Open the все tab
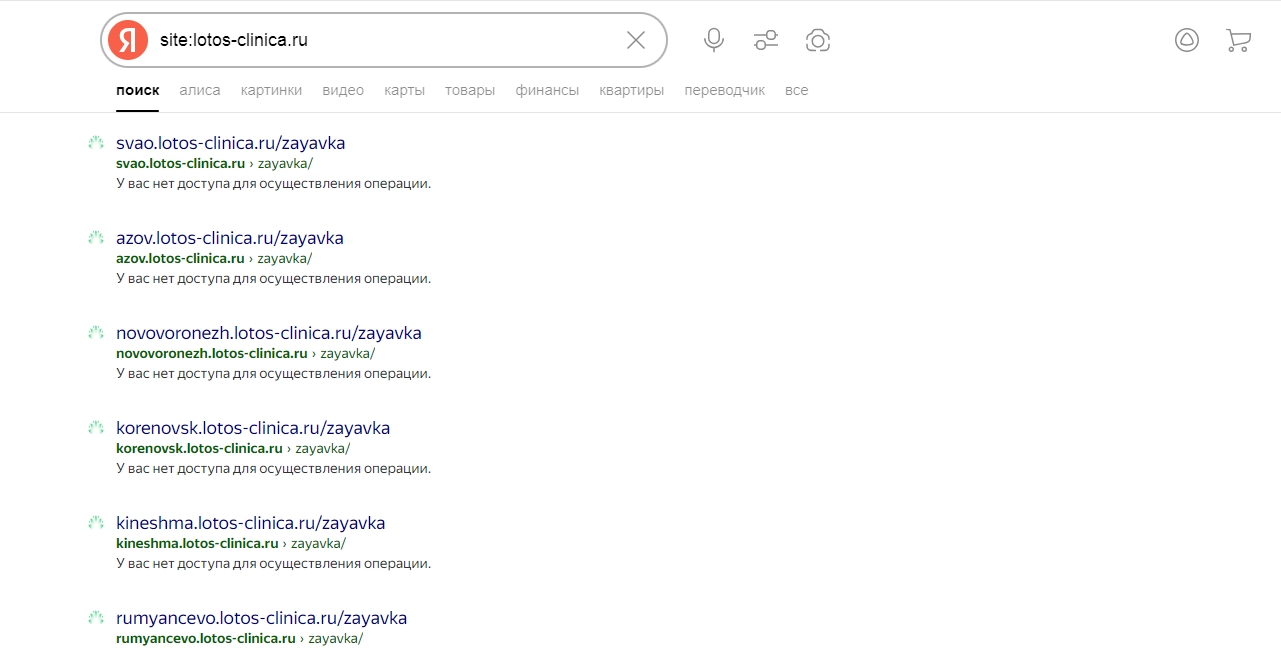Screen dimensions: 1281x651 tap(797, 90)
